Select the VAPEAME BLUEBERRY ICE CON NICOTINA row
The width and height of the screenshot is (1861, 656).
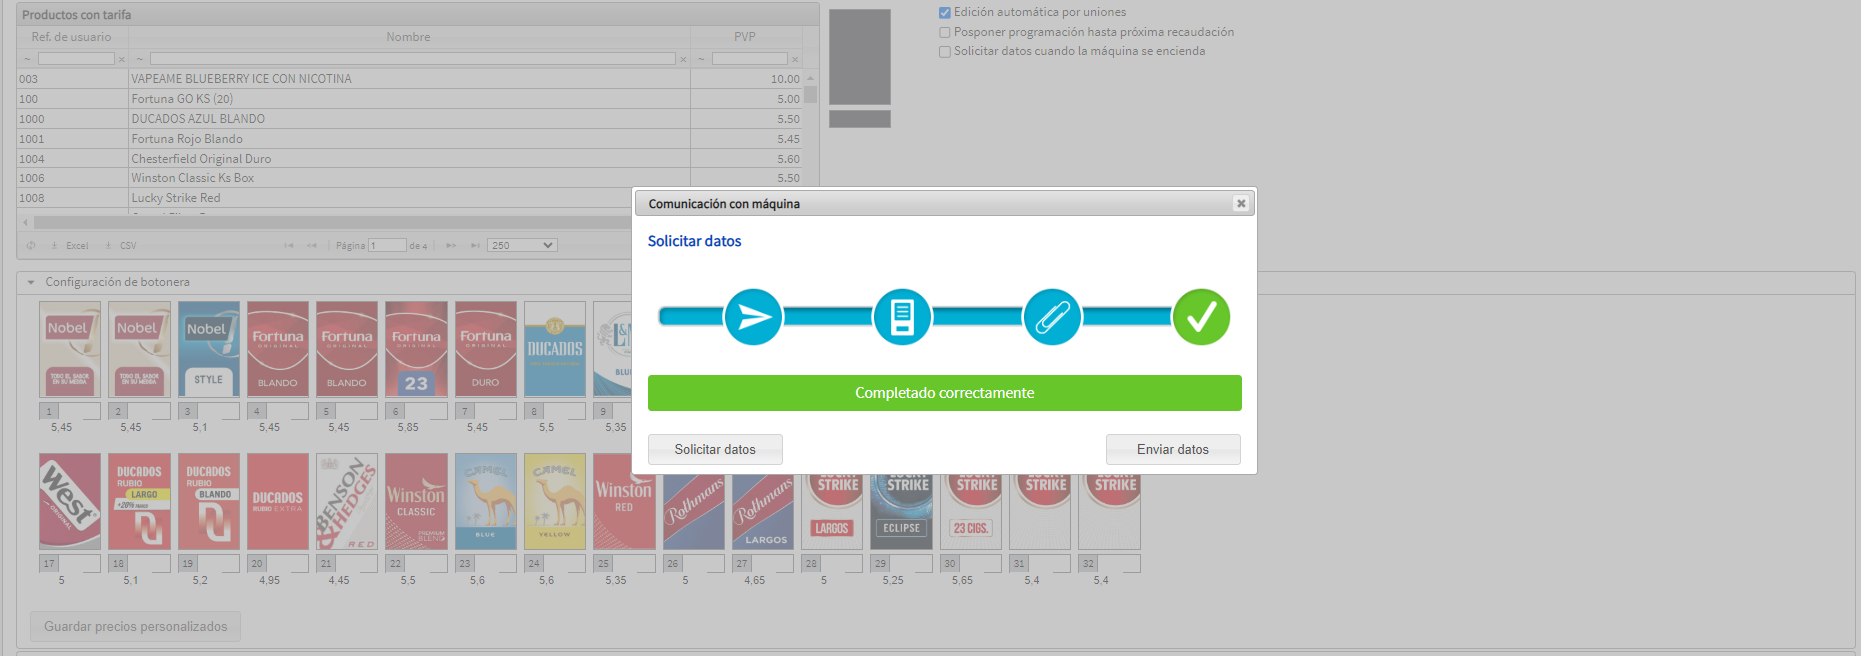click(409, 79)
